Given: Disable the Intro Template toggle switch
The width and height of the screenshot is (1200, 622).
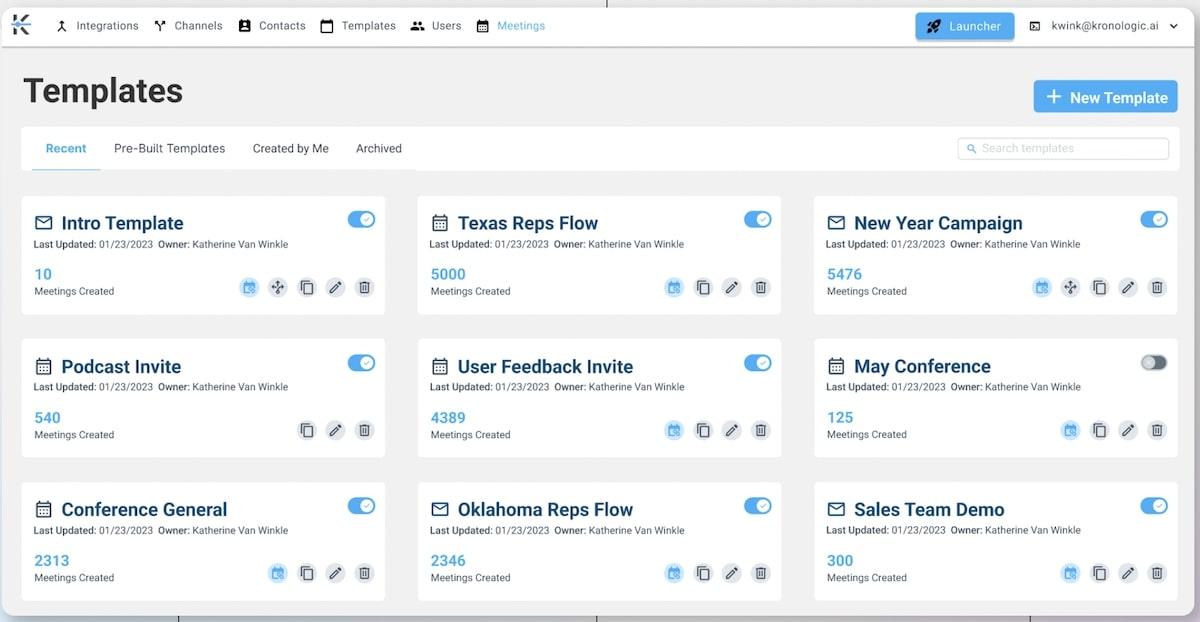Looking at the screenshot, I should pyautogui.click(x=361, y=220).
